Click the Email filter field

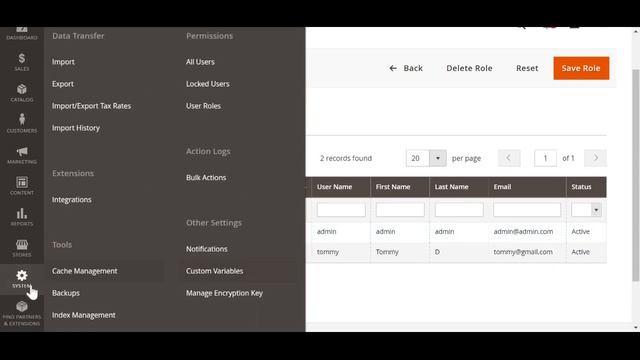click(x=527, y=210)
